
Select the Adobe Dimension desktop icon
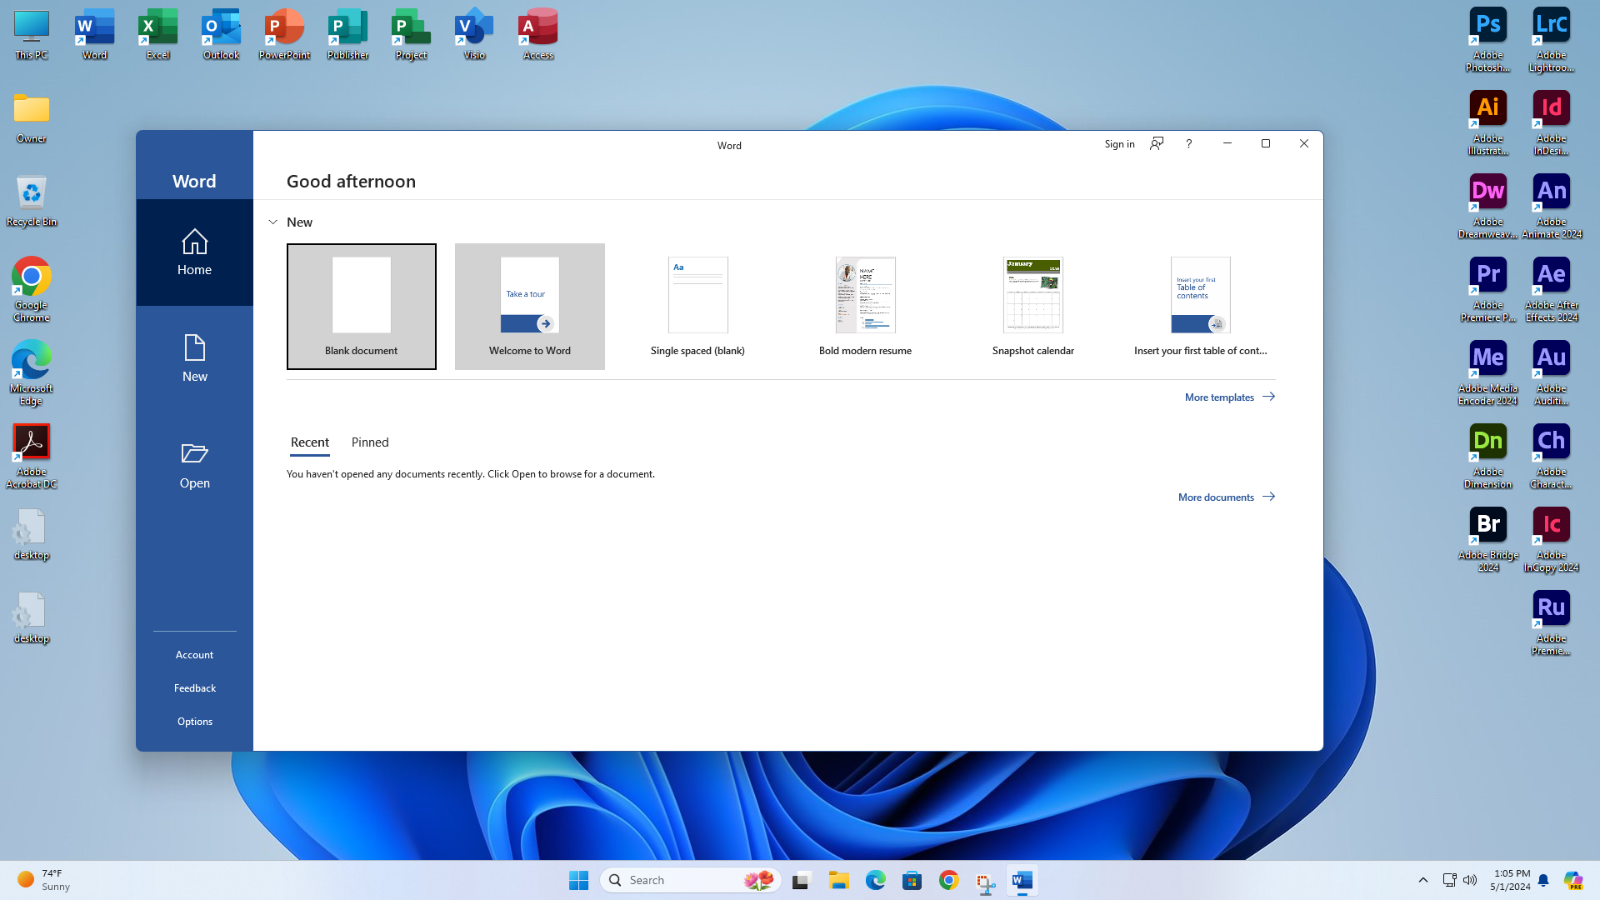[x=1488, y=456]
